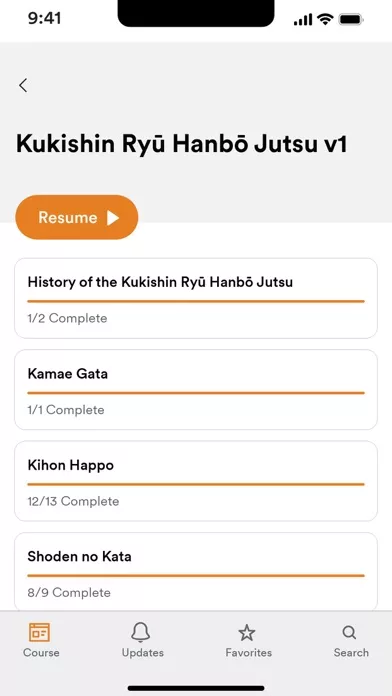Open History of the Kukishin Ryū Hanbō Jutsu section
The width and height of the screenshot is (392, 696).
[196, 298]
